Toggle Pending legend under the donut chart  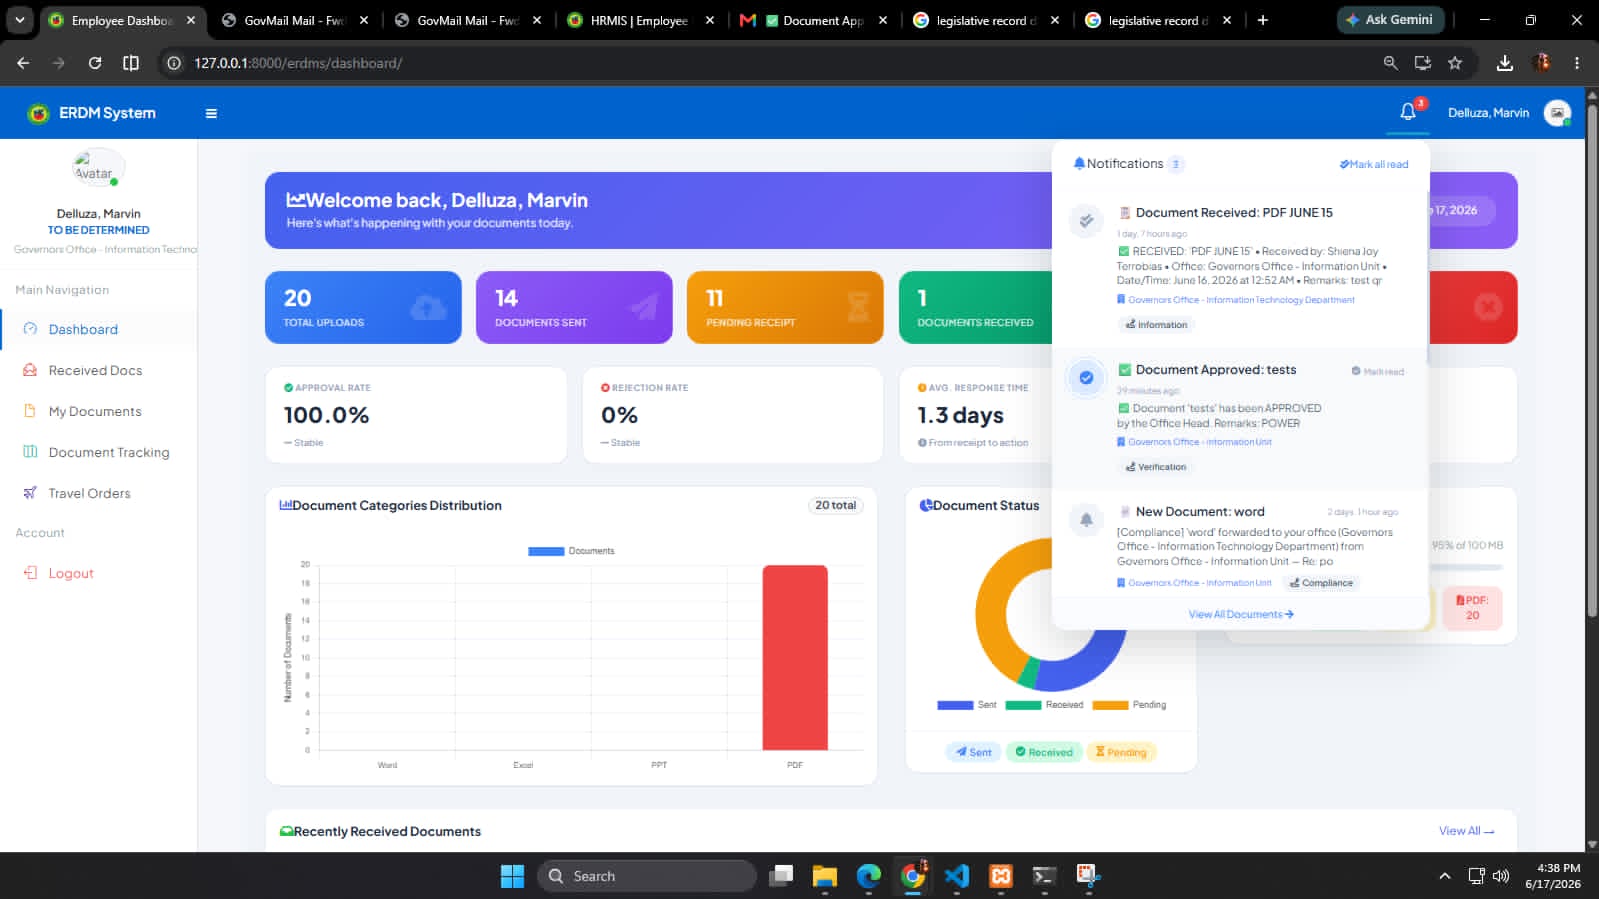click(1129, 705)
